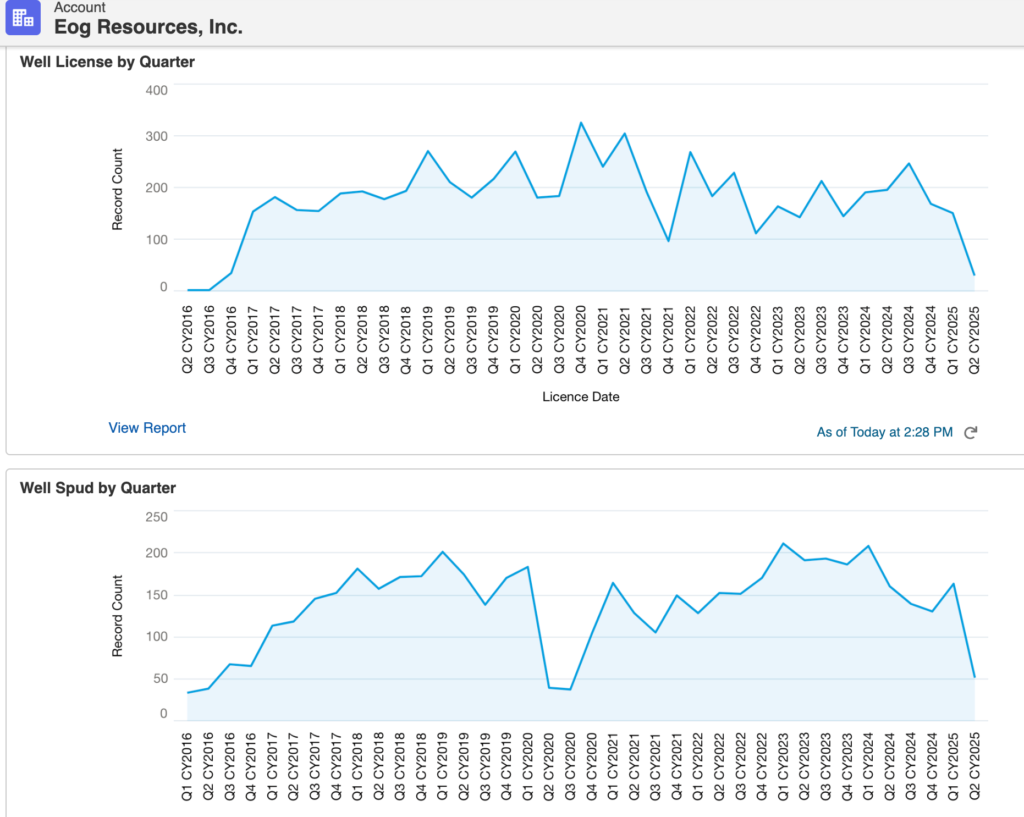Click the Well Spud by Quarter heading
Image resolution: width=1024 pixels, height=817 pixels.
coord(98,488)
